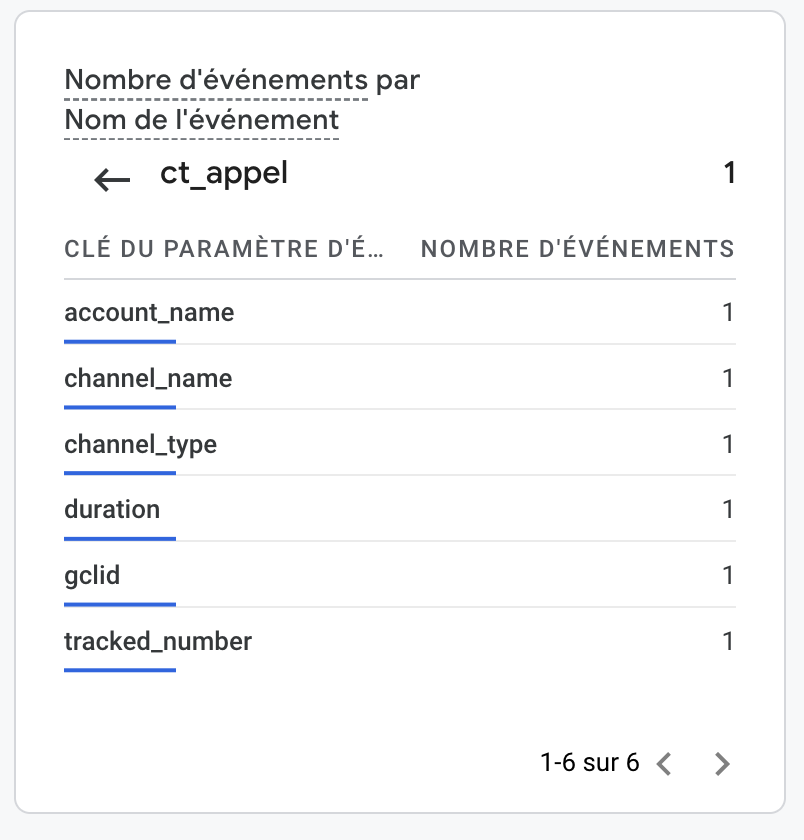Click the 1-6 sur 6 pagination label
Image resolution: width=804 pixels, height=840 pixels.
tap(590, 762)
